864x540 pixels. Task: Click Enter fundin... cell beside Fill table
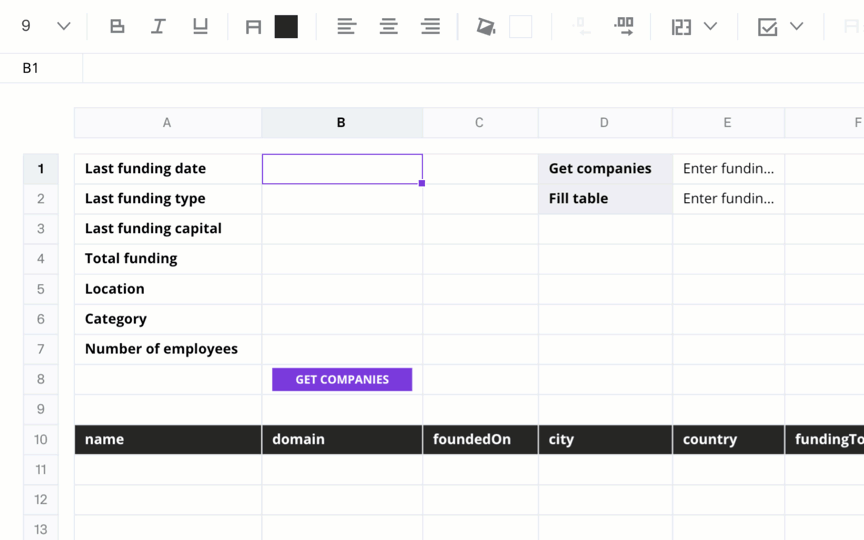[728, 199]
